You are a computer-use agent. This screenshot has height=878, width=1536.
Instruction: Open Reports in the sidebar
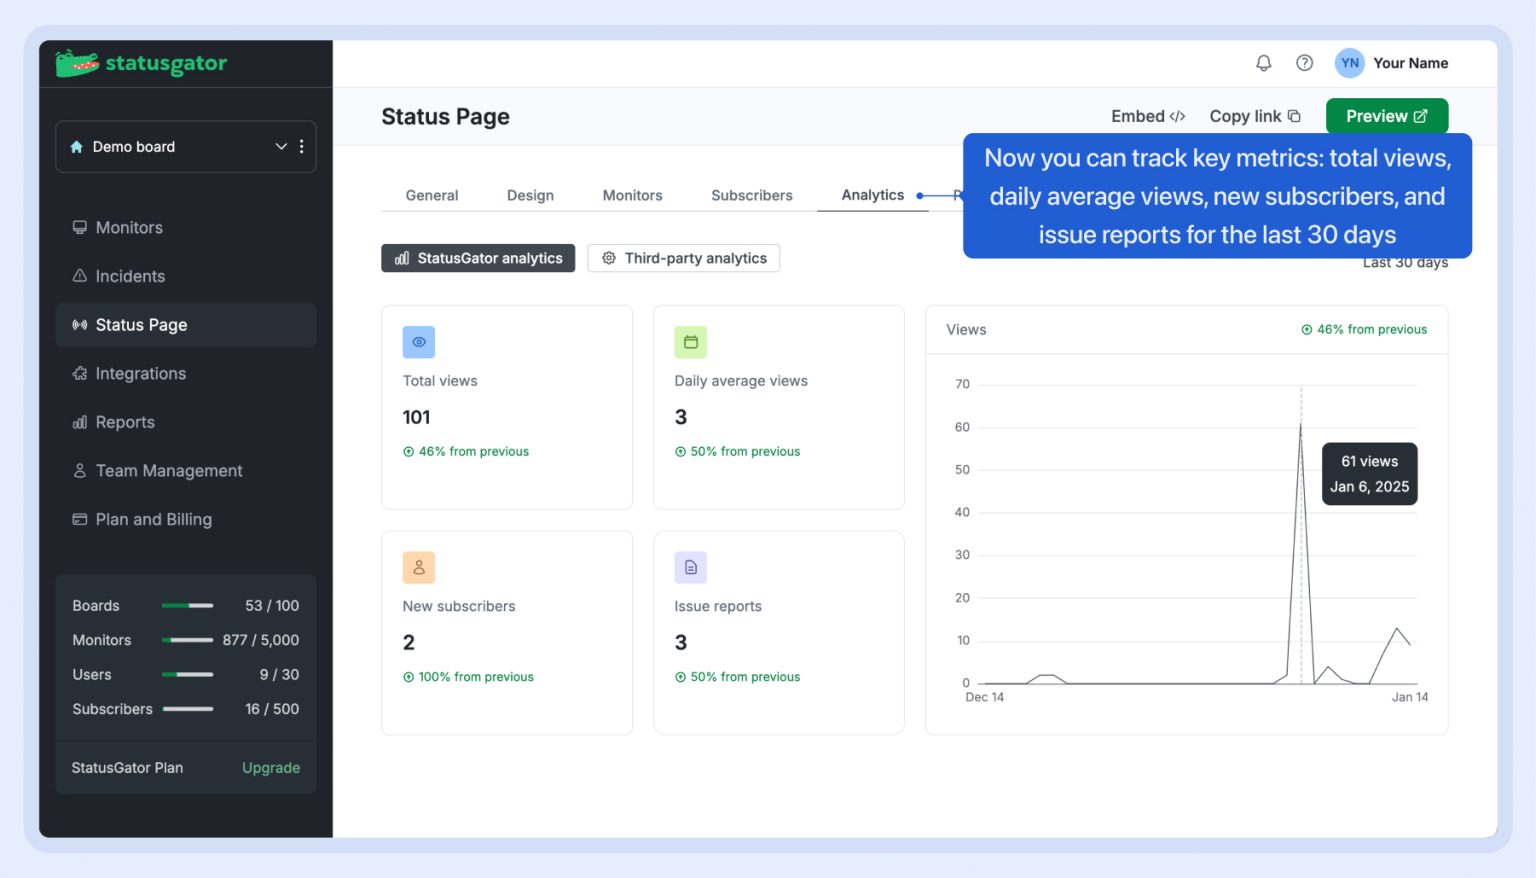tap(186, 422)
